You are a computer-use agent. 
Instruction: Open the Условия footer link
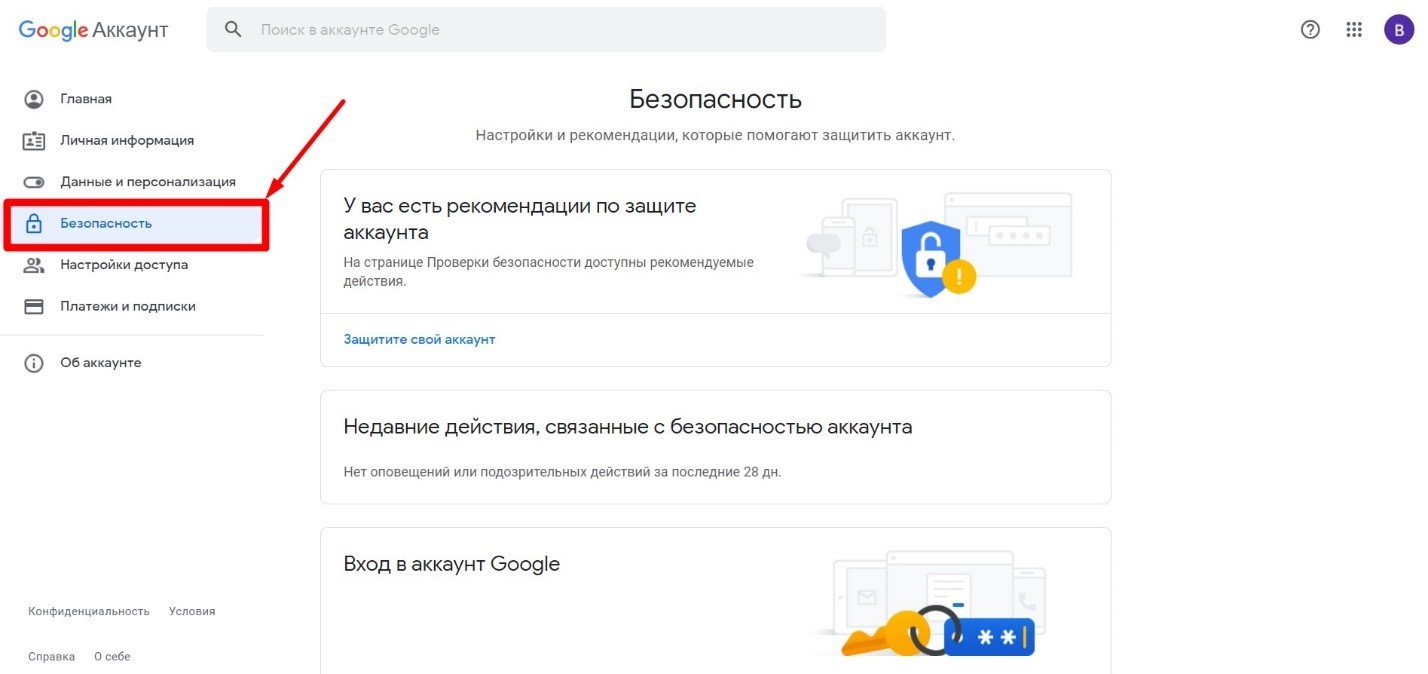(x=192, y=611)
